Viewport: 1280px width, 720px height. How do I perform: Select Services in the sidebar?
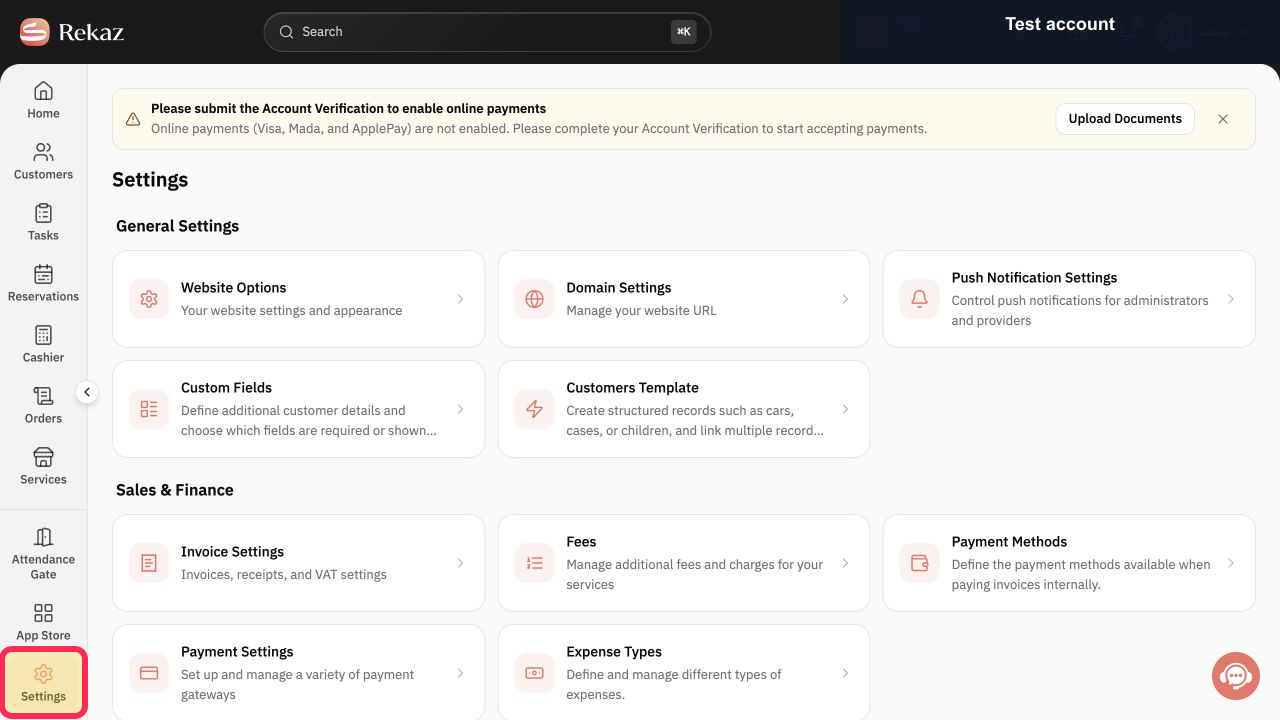(43, 466)
